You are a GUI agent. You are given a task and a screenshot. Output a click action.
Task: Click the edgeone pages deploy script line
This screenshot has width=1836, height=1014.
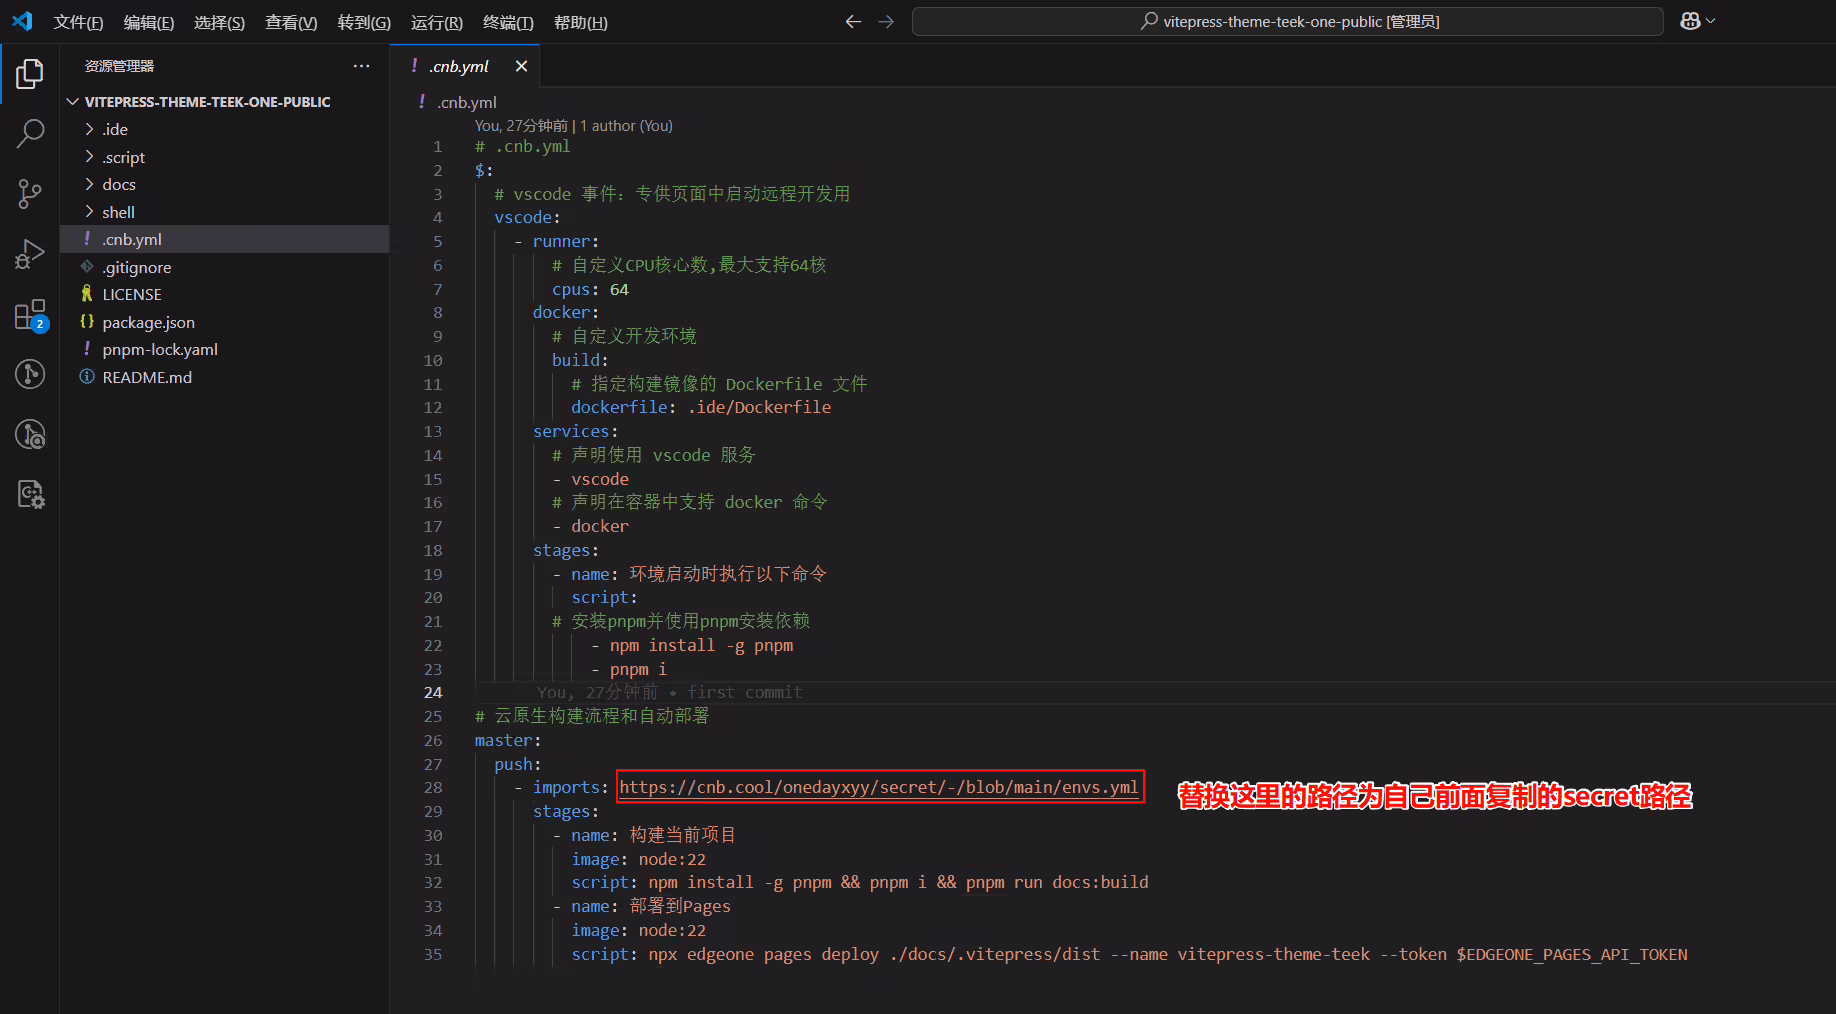click(x=1129, y=954)
